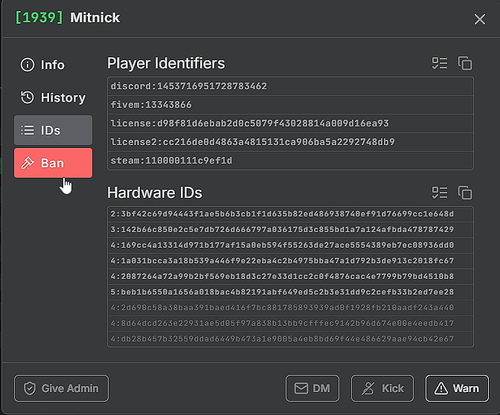This screenshot has width=500, height=415.
Task: Select the IDs tab
Action: pyautogui.click(x=53, y=130)
